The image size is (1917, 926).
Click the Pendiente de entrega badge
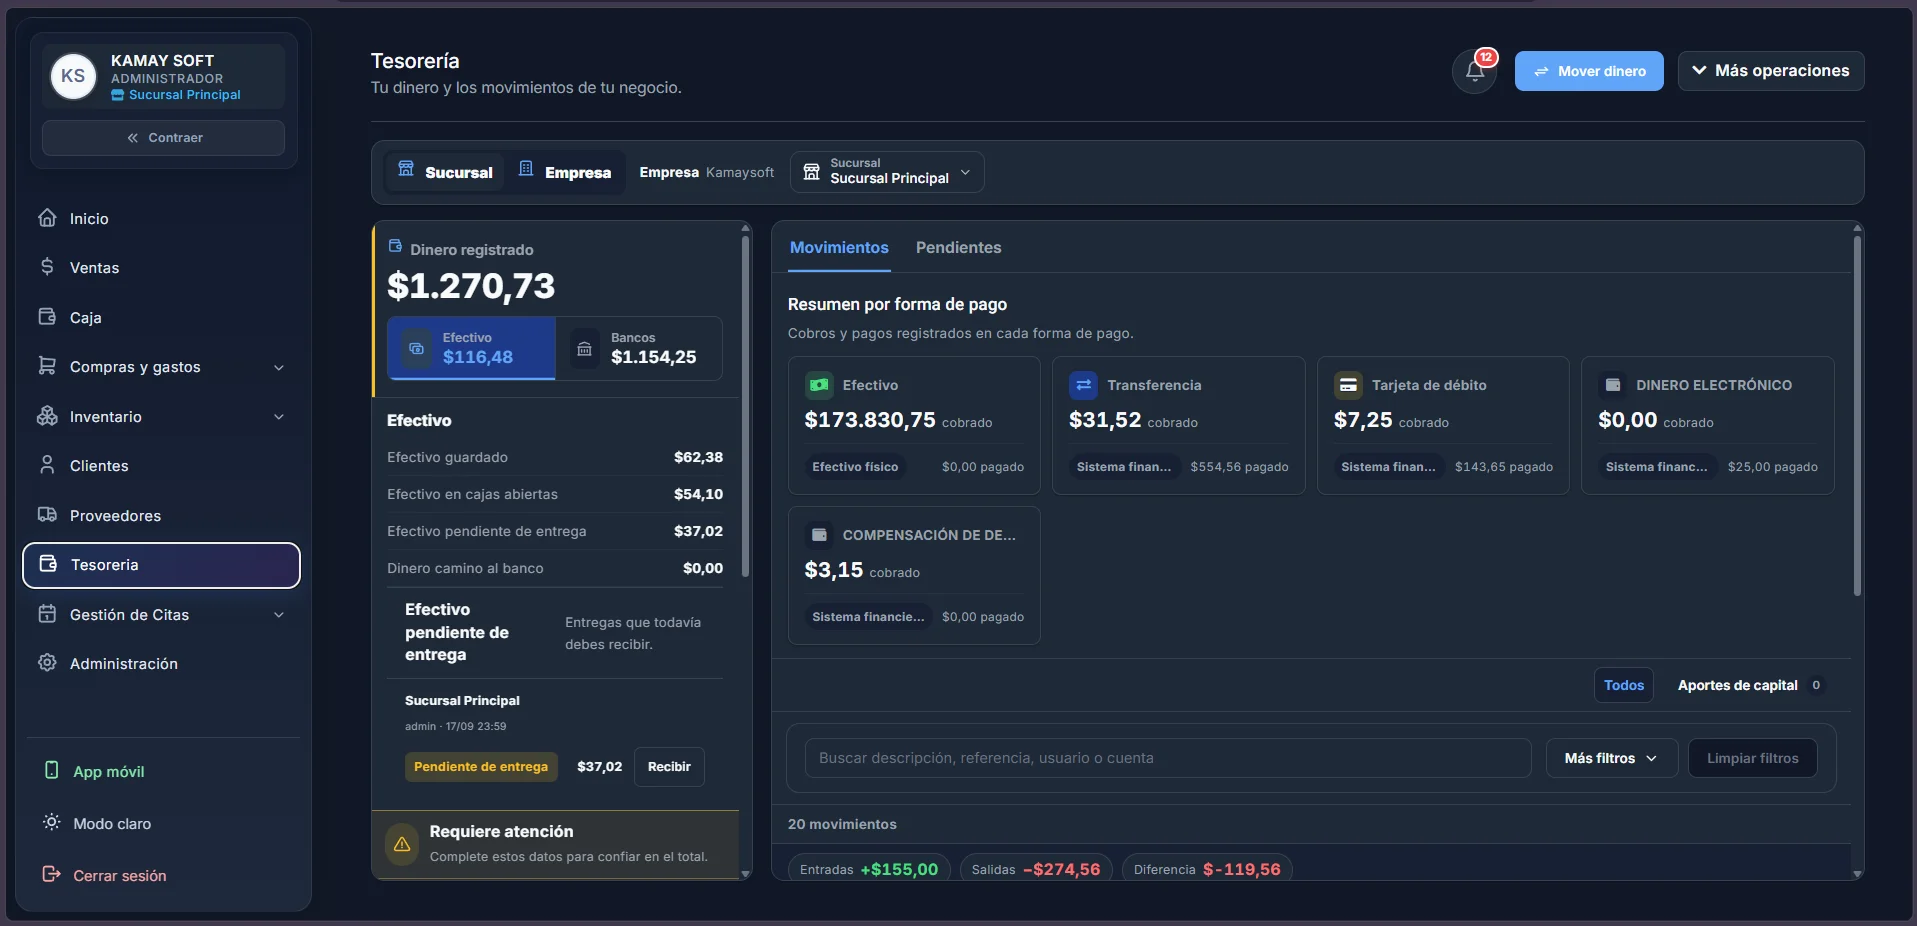[481, 767]
